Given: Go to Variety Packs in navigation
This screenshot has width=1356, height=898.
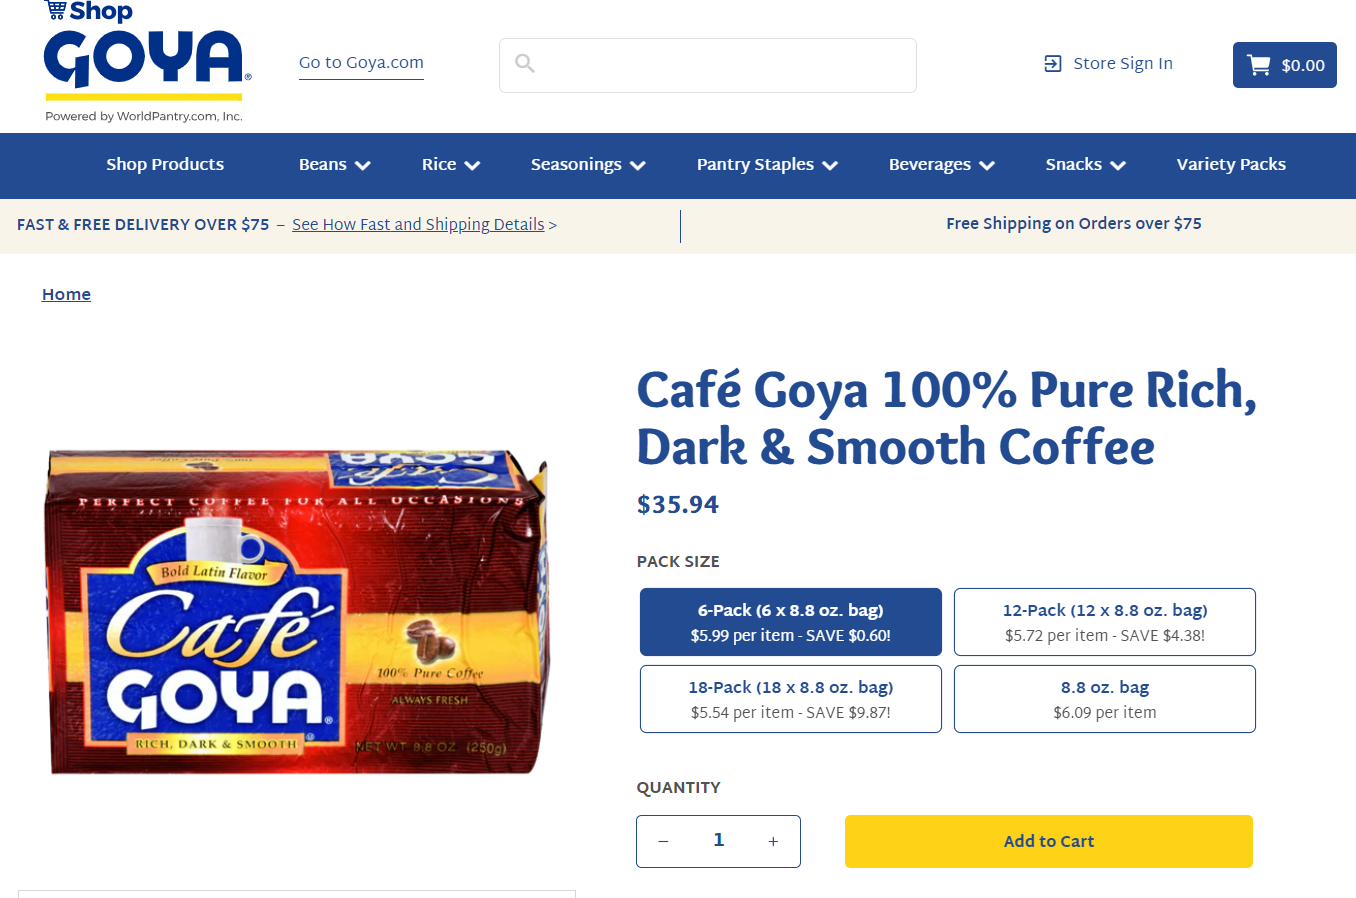Looking at the screenshot, I should tap(1231, 165).
